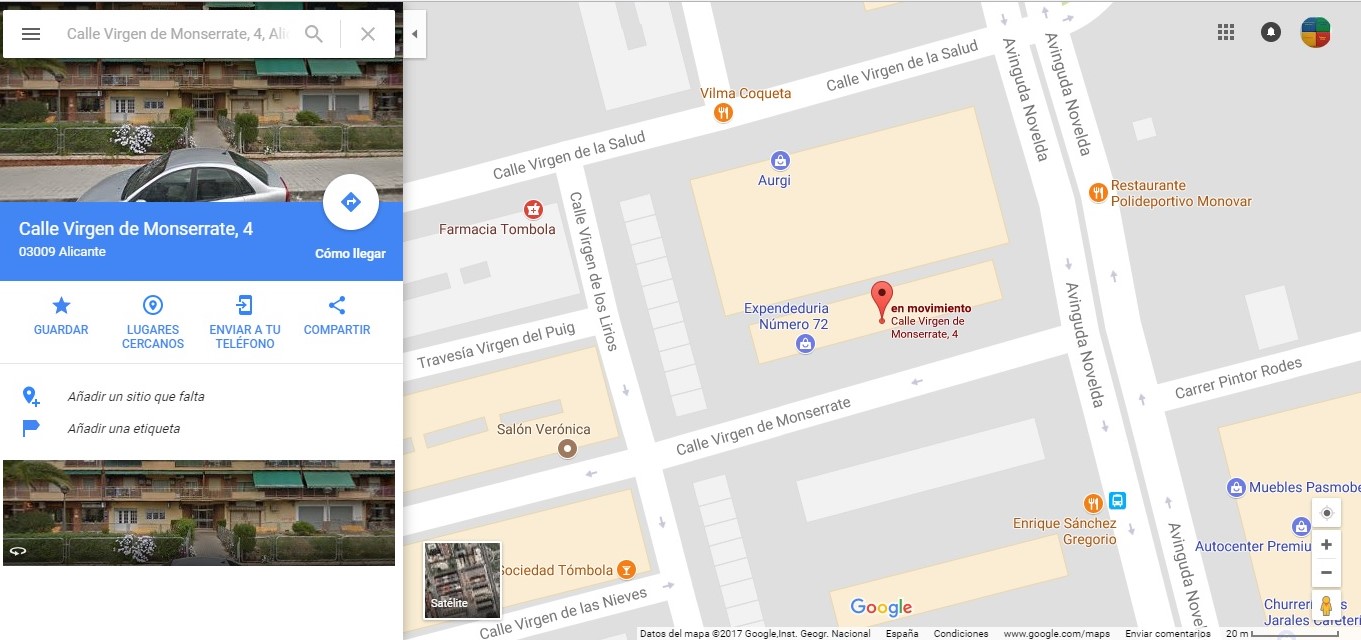Zoom in with plus button
Screen dimensions: 1361x640
coord(1326,545)
